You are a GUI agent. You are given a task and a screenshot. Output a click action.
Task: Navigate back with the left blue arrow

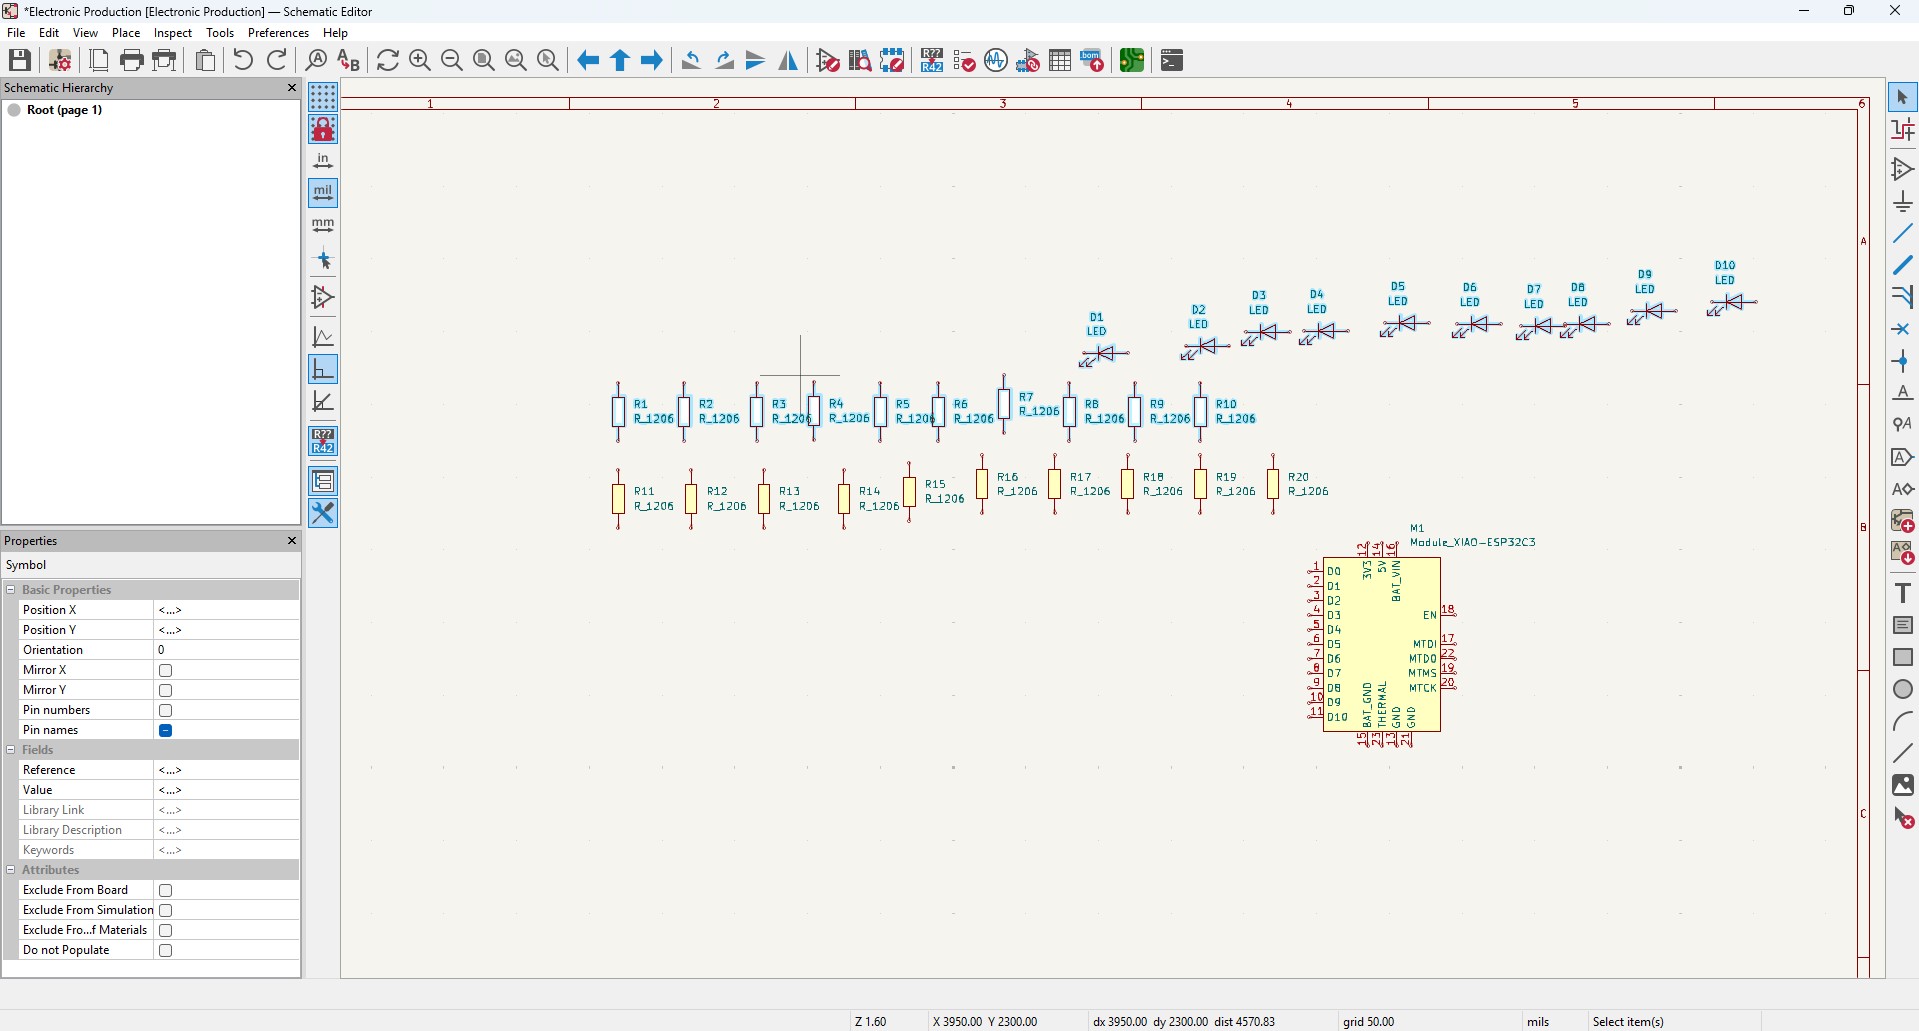coord(589,60)
